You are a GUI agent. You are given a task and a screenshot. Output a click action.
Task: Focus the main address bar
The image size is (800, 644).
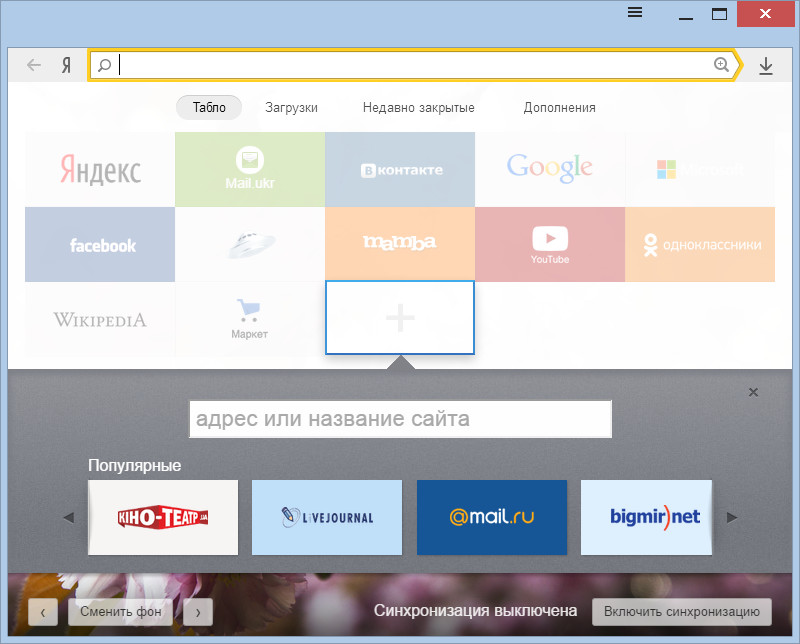click(414, 65)
